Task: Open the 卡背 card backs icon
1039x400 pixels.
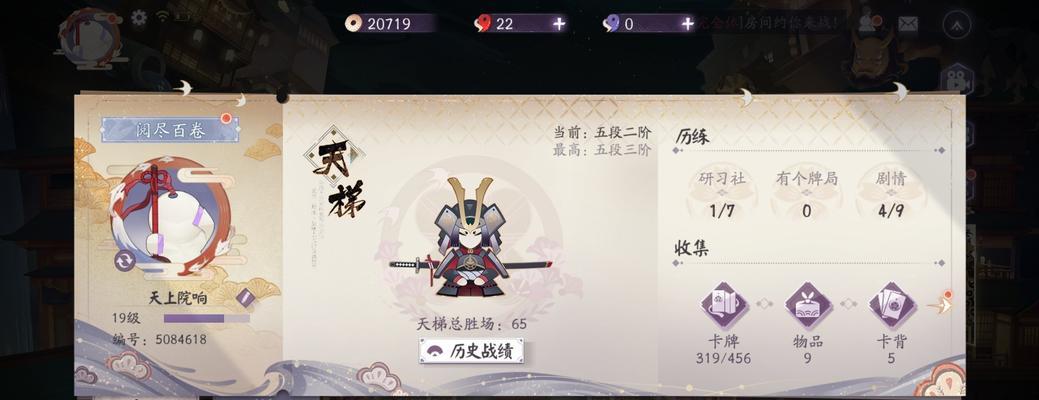Action: click(892, 305)
